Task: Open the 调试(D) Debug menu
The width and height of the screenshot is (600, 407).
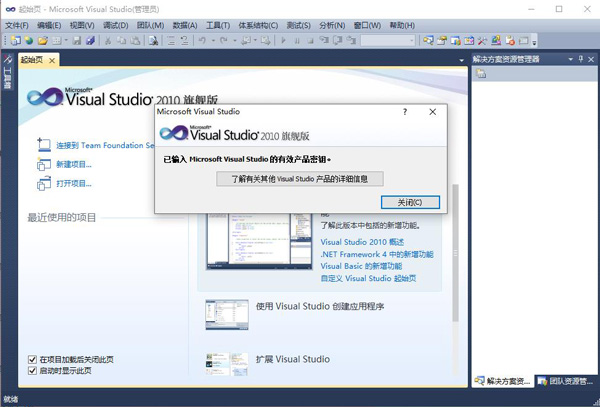Action: tap(115, 26)
